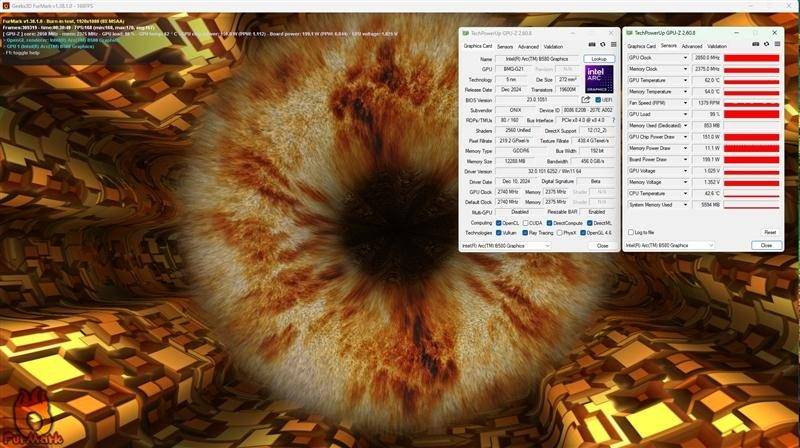Click the Subvendor 'ONIX' field
The image size is (800, 448).
pos(515,110)
